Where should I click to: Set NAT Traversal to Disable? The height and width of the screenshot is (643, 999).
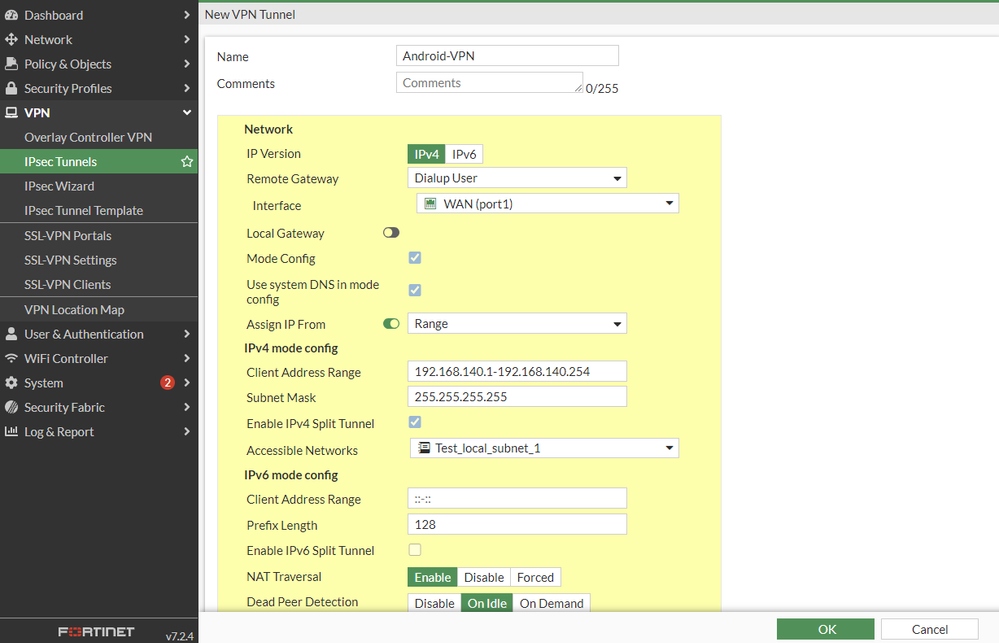tap(484, 577)
